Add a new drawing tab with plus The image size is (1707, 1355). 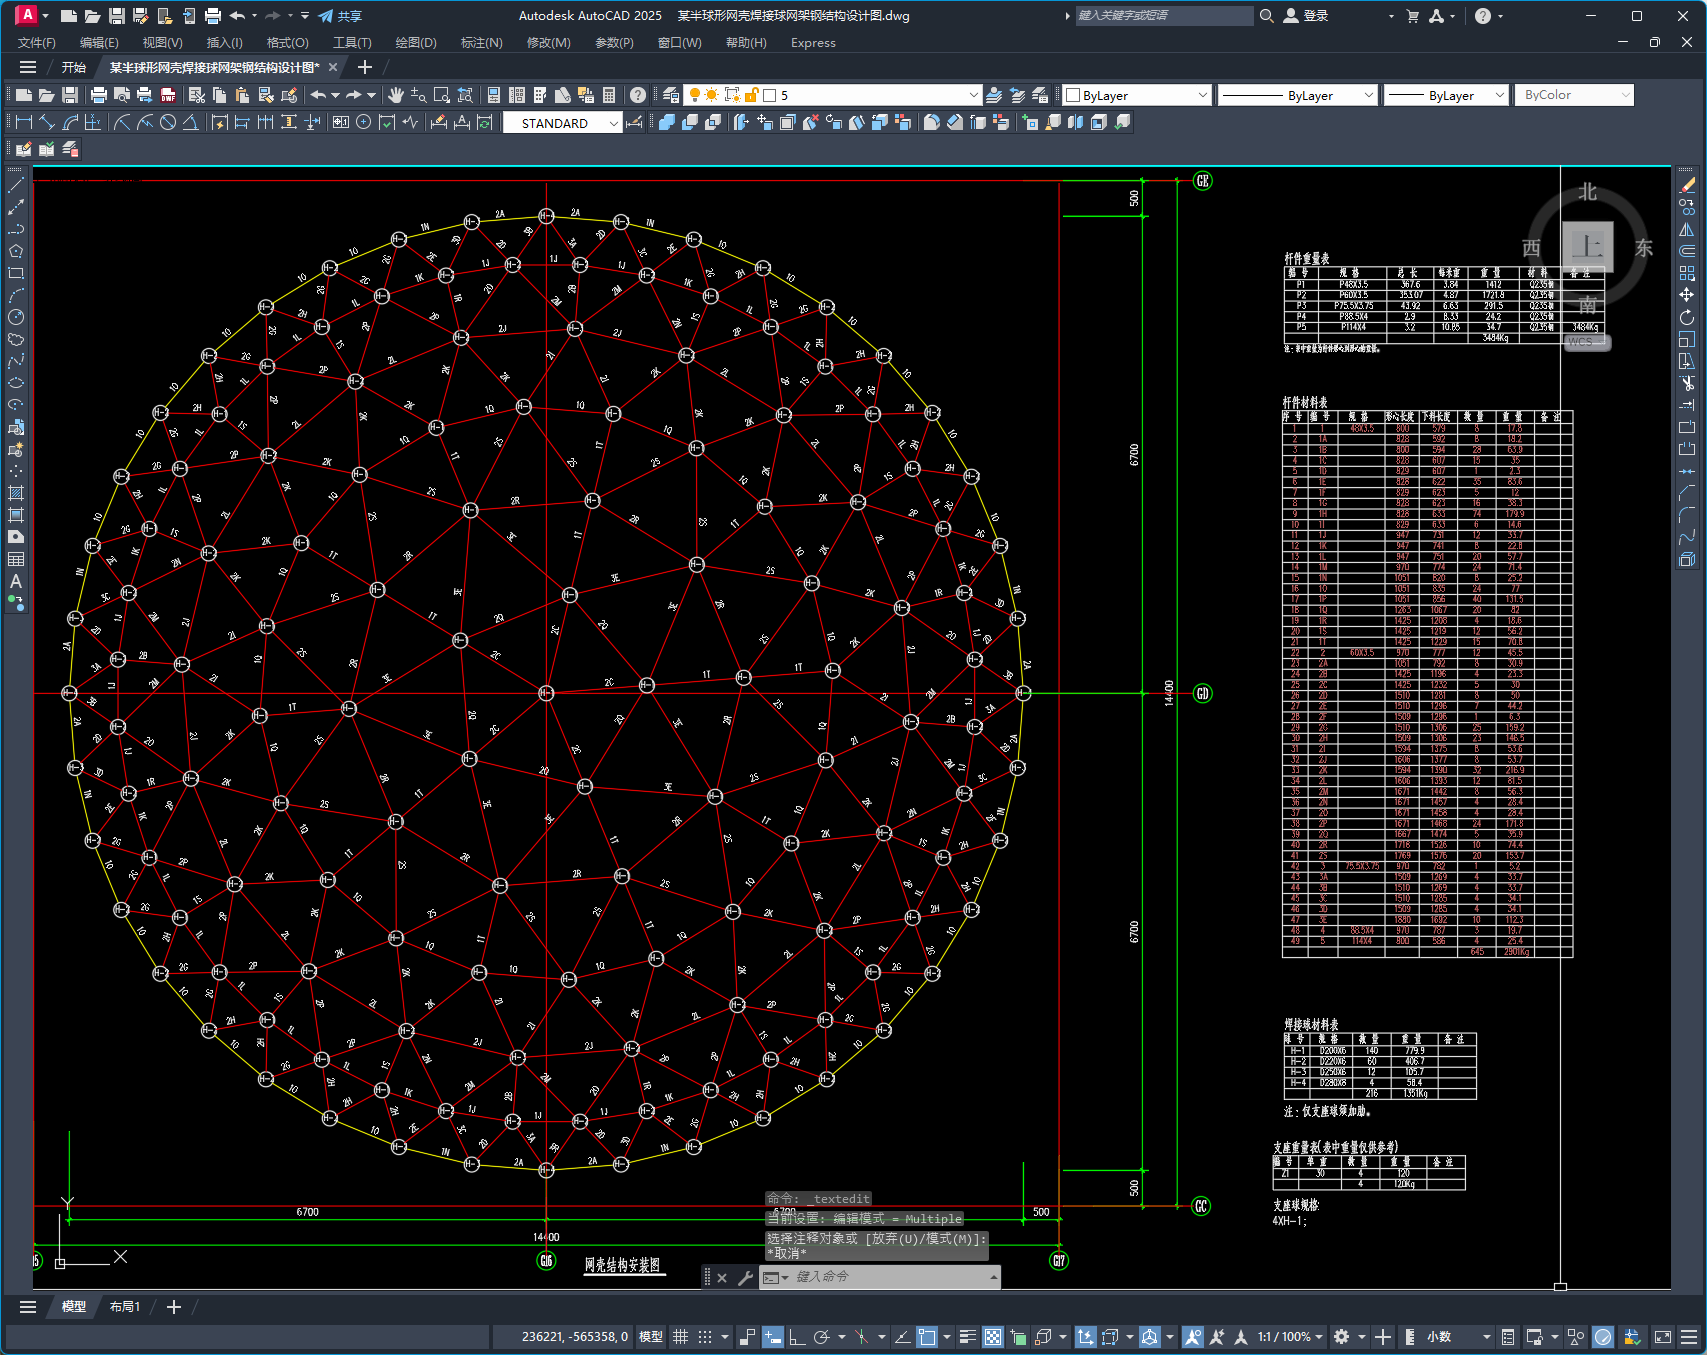(365, 67)
